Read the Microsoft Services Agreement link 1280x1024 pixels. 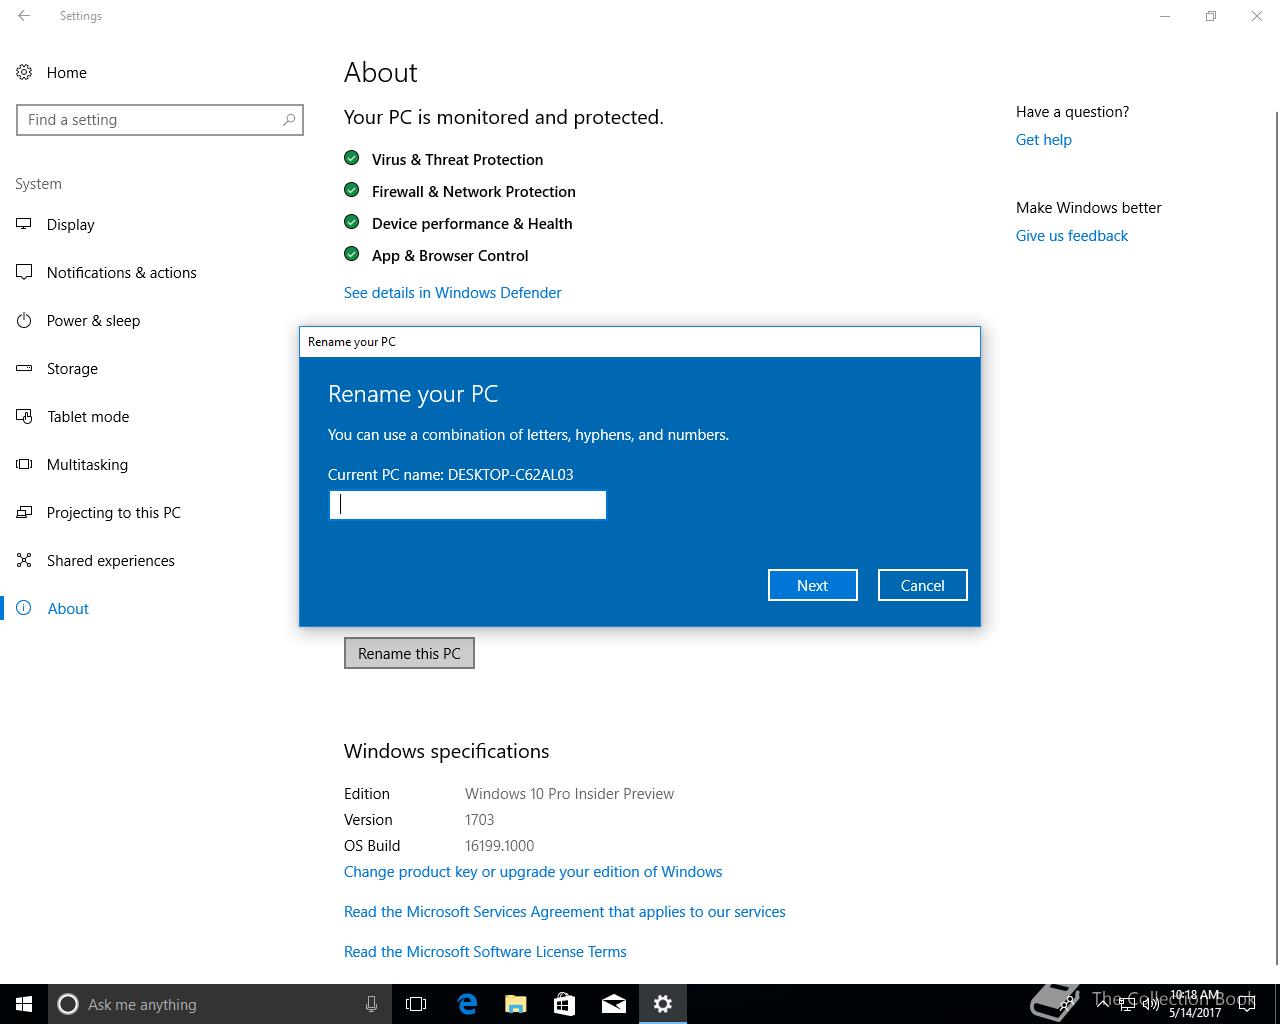click(564, 911)
